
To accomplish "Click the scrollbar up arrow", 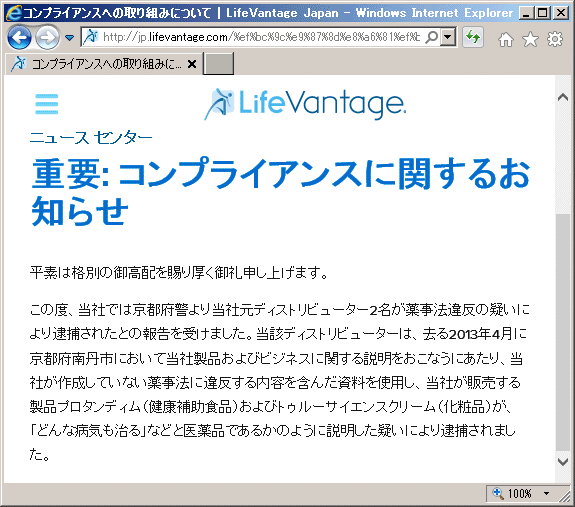I will pos(563,97).
